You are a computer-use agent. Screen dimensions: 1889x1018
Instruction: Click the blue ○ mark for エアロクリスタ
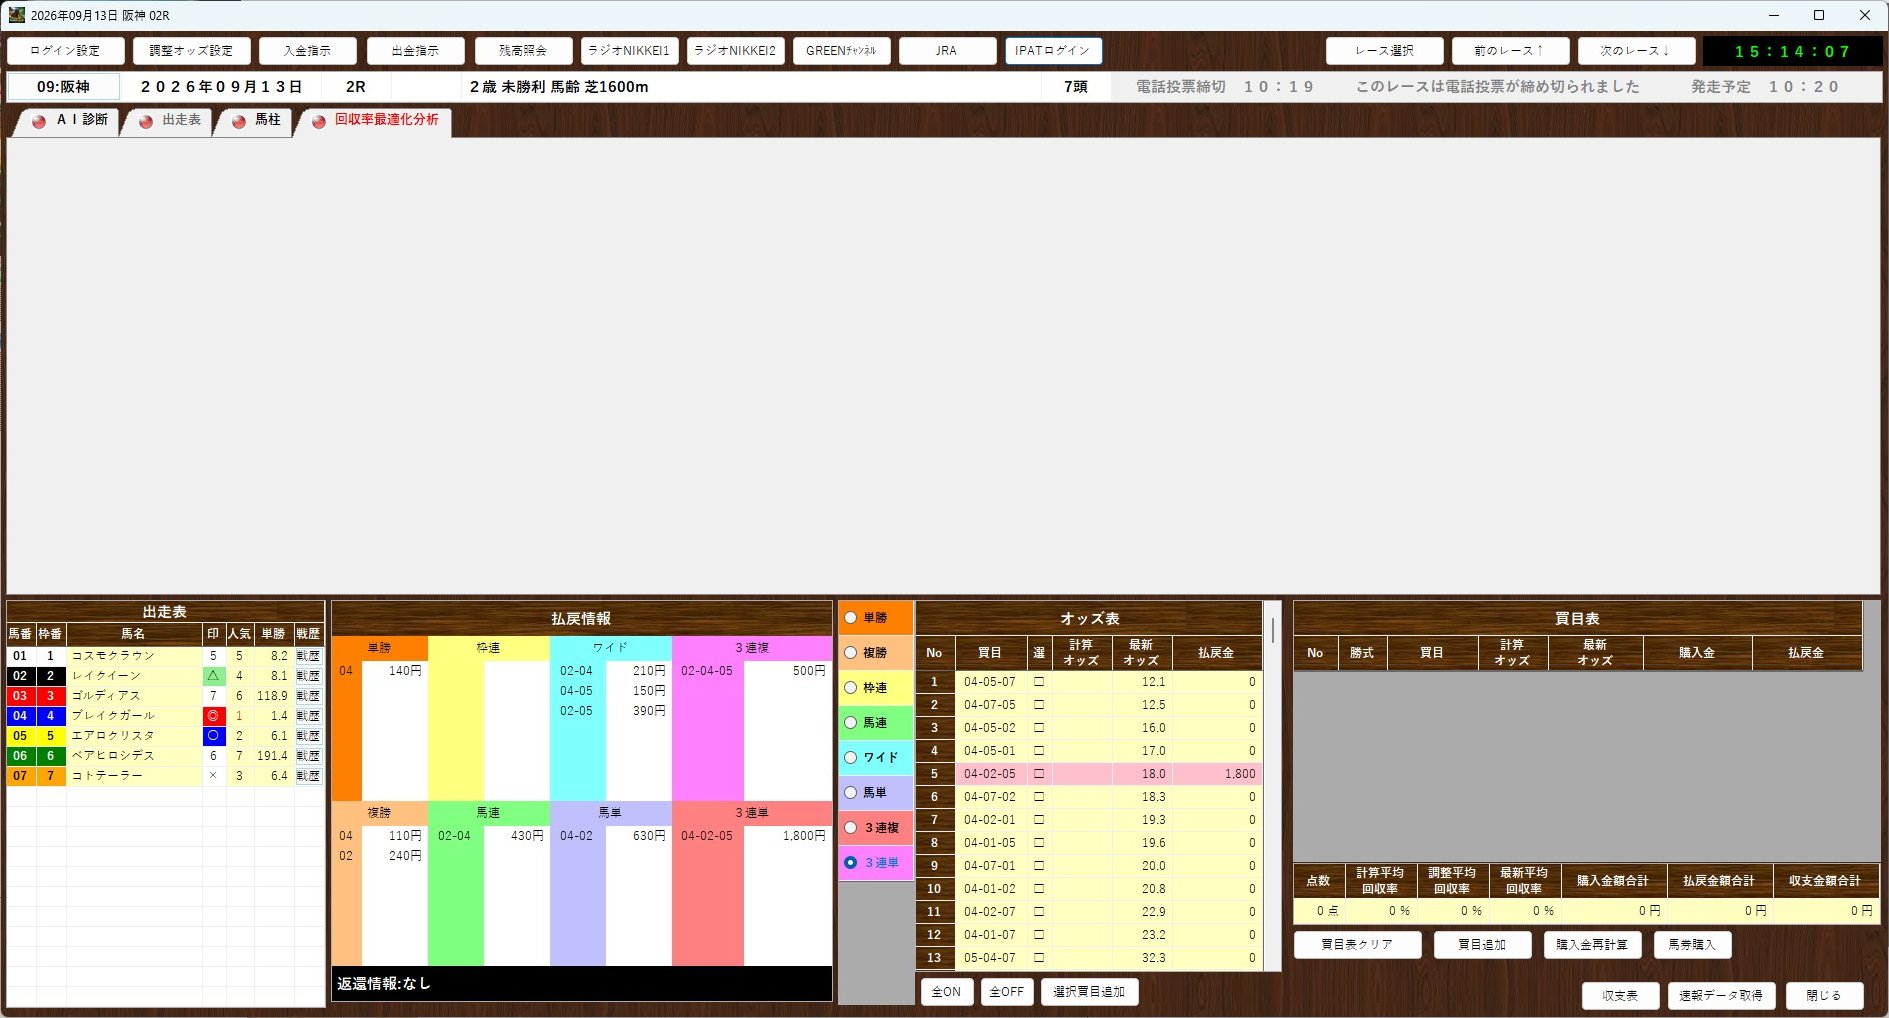(x=213, y=736)
